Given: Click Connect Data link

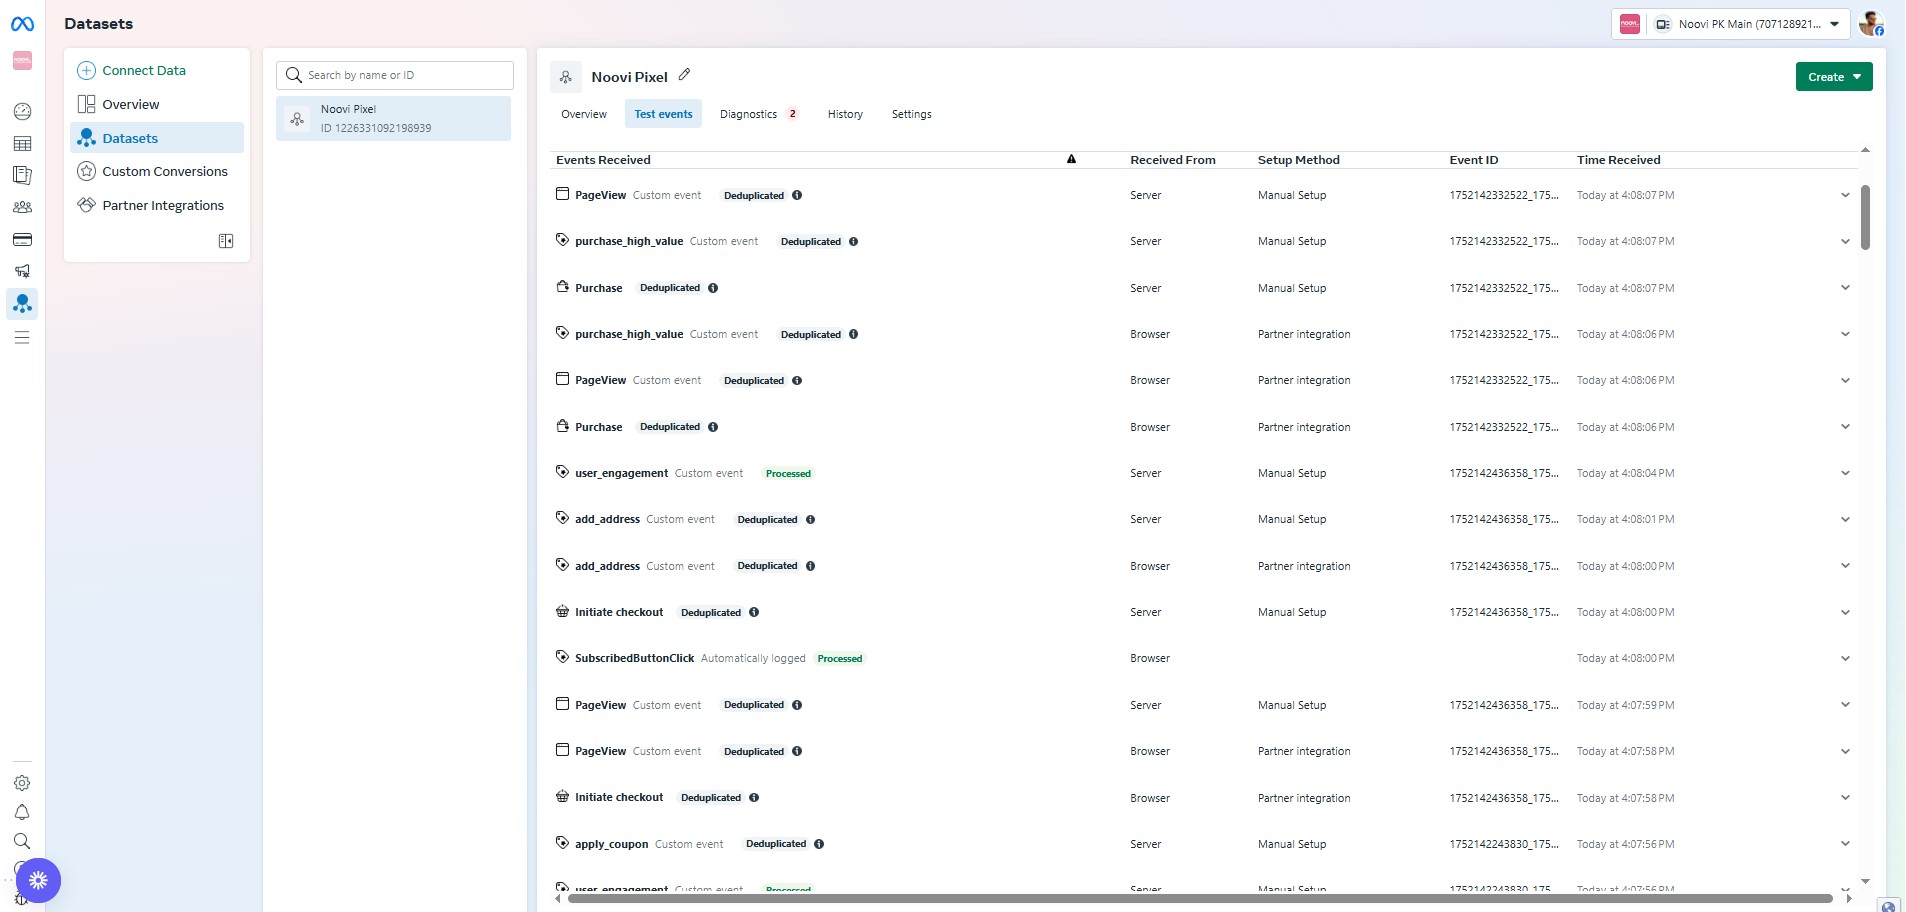Looking at the screenshot, I should pyautogui.click(x=143, y=71).
